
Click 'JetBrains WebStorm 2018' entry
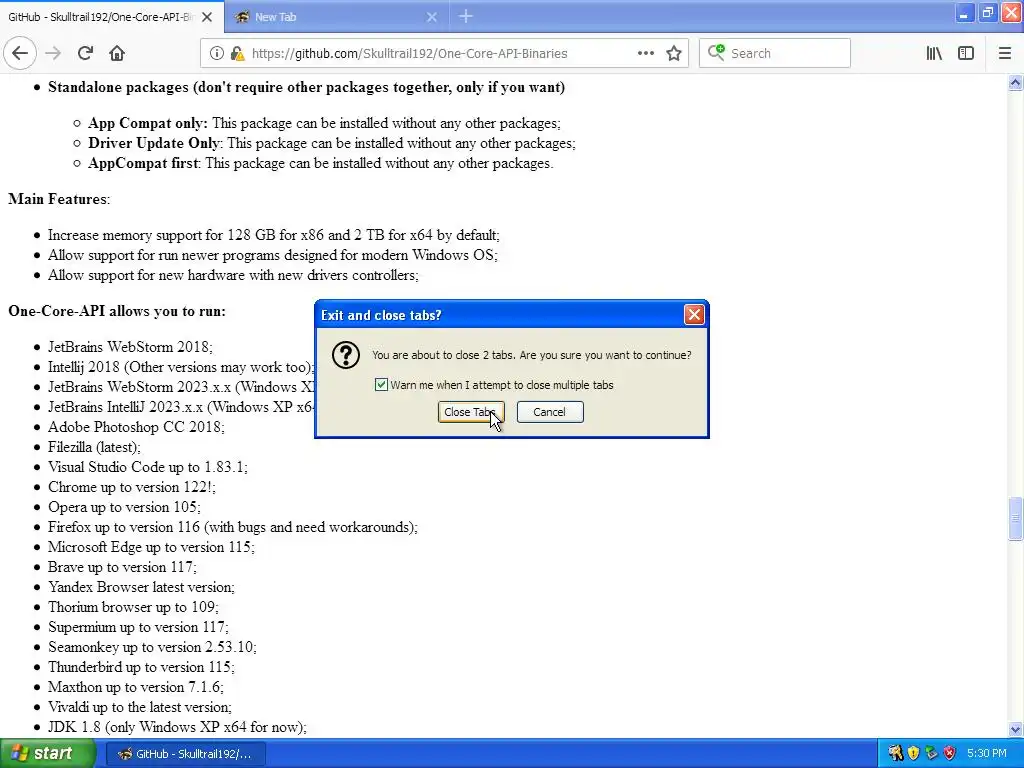130,347
